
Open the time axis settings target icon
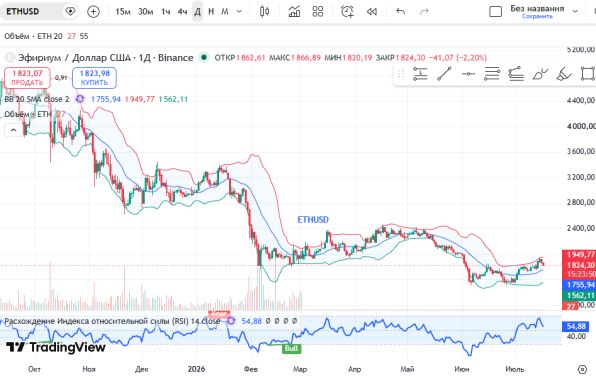coord(582,369)
